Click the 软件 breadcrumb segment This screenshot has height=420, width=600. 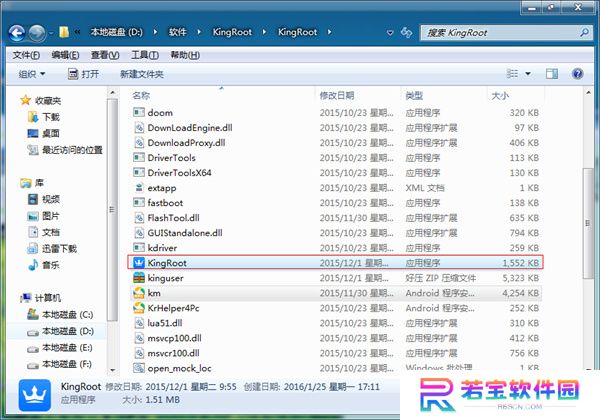(x=178, y=32)
